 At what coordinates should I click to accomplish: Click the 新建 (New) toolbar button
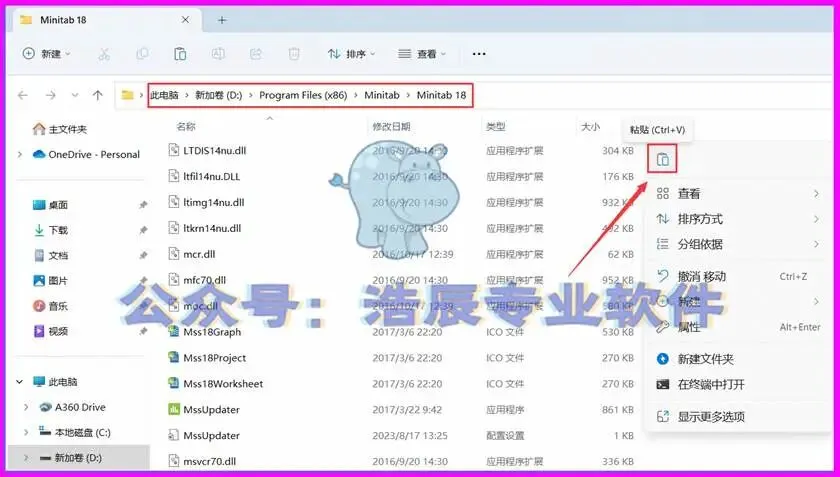(x=47, y=54)
